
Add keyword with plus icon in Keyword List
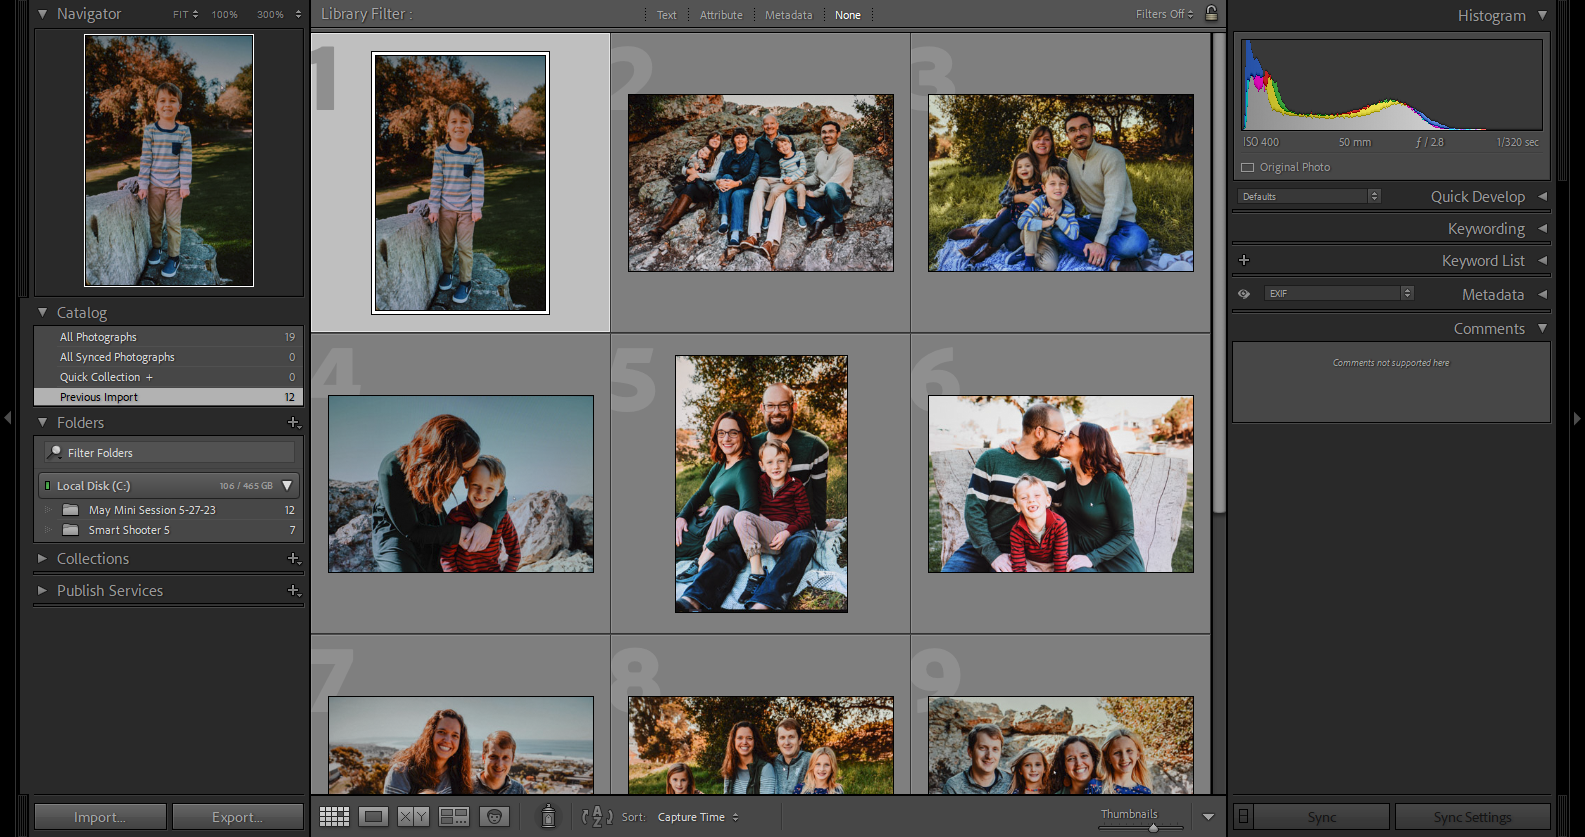1244,260
